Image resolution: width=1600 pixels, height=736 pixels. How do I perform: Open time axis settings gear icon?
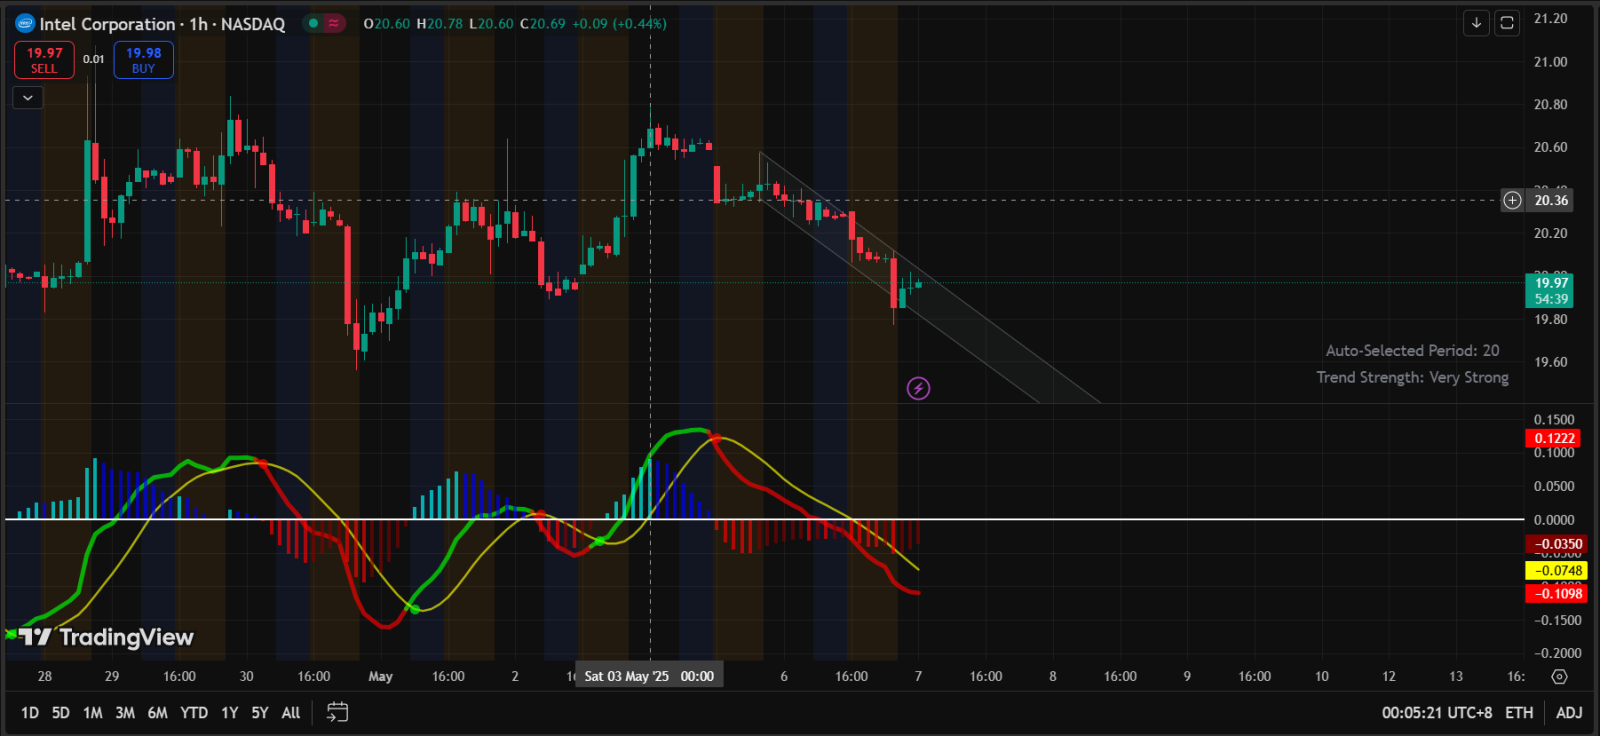point(1559,677)
